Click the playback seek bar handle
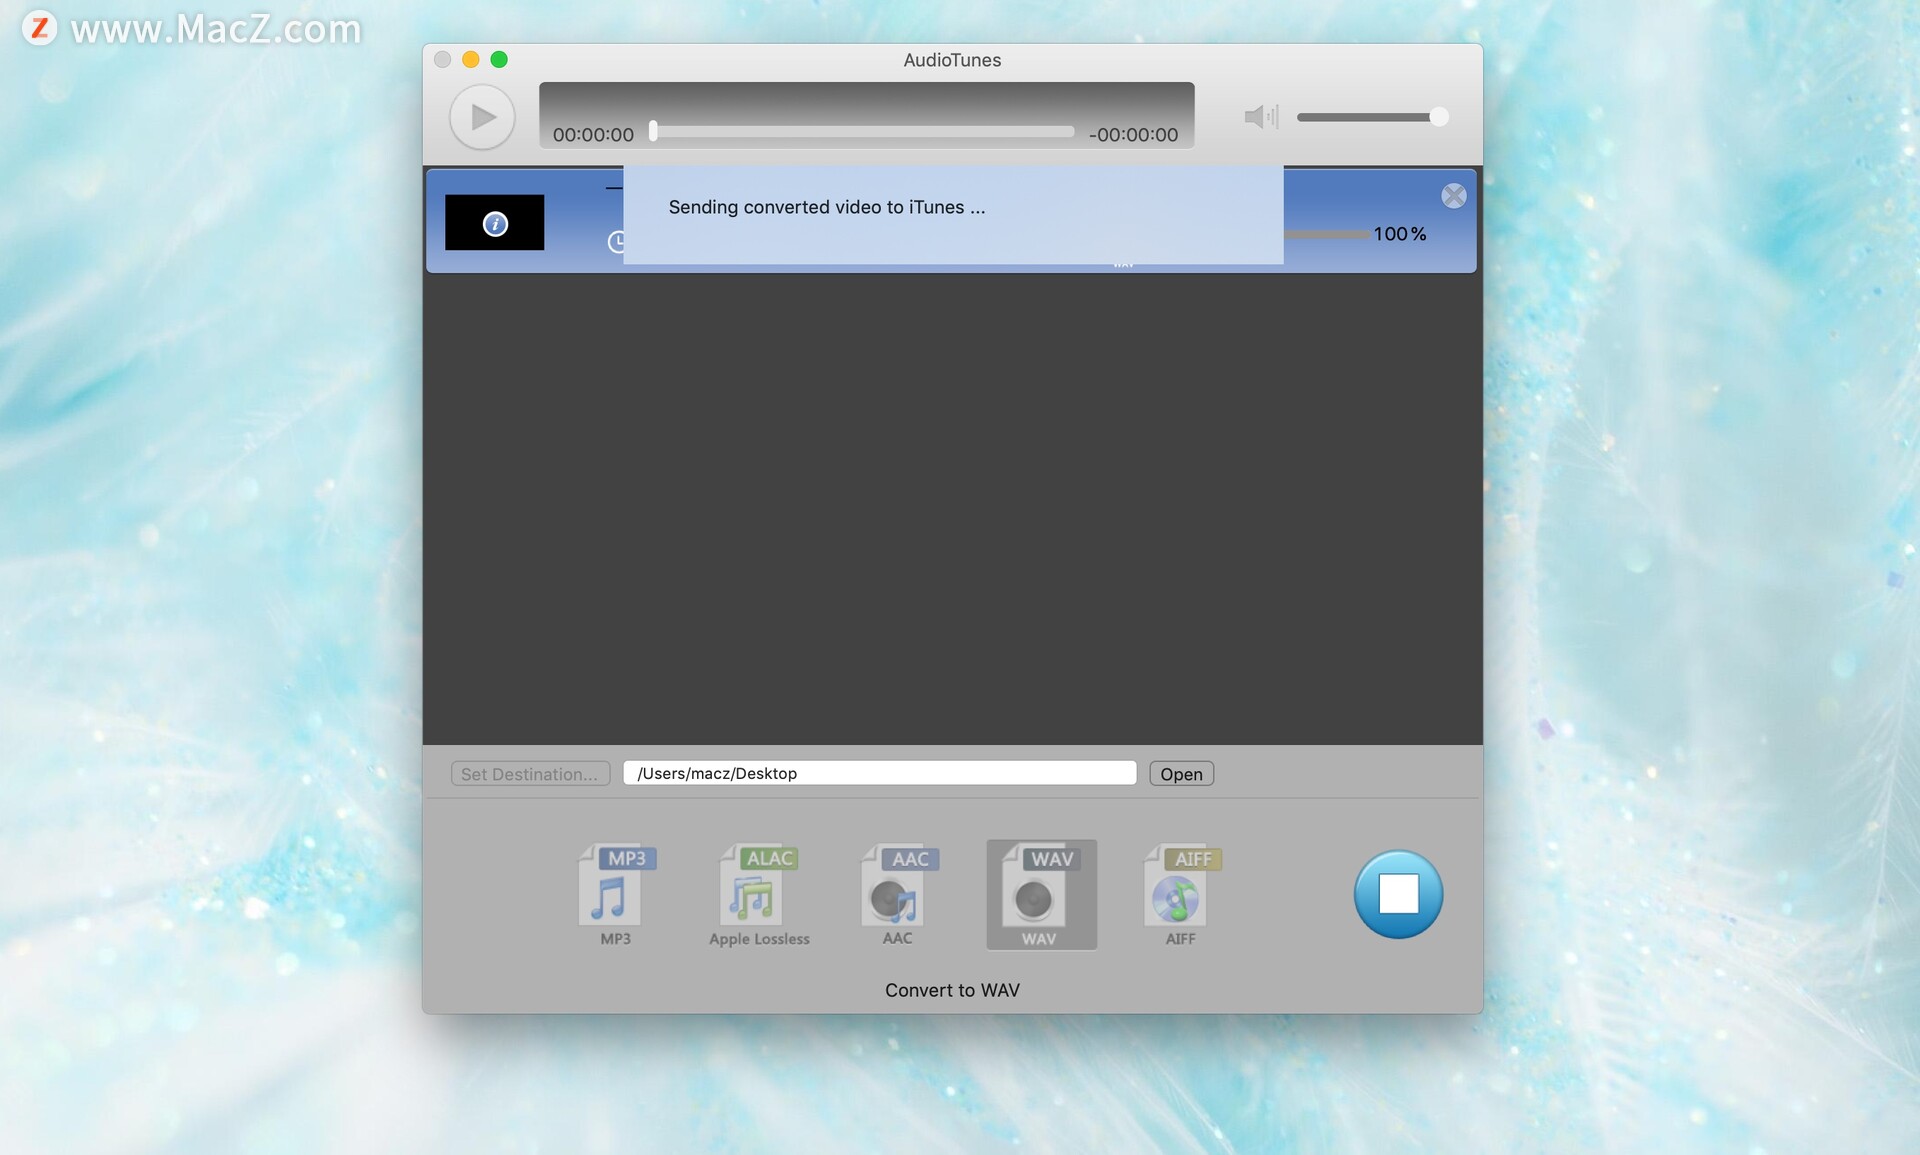The image size is (1920, 1155). tap(653, 131)
